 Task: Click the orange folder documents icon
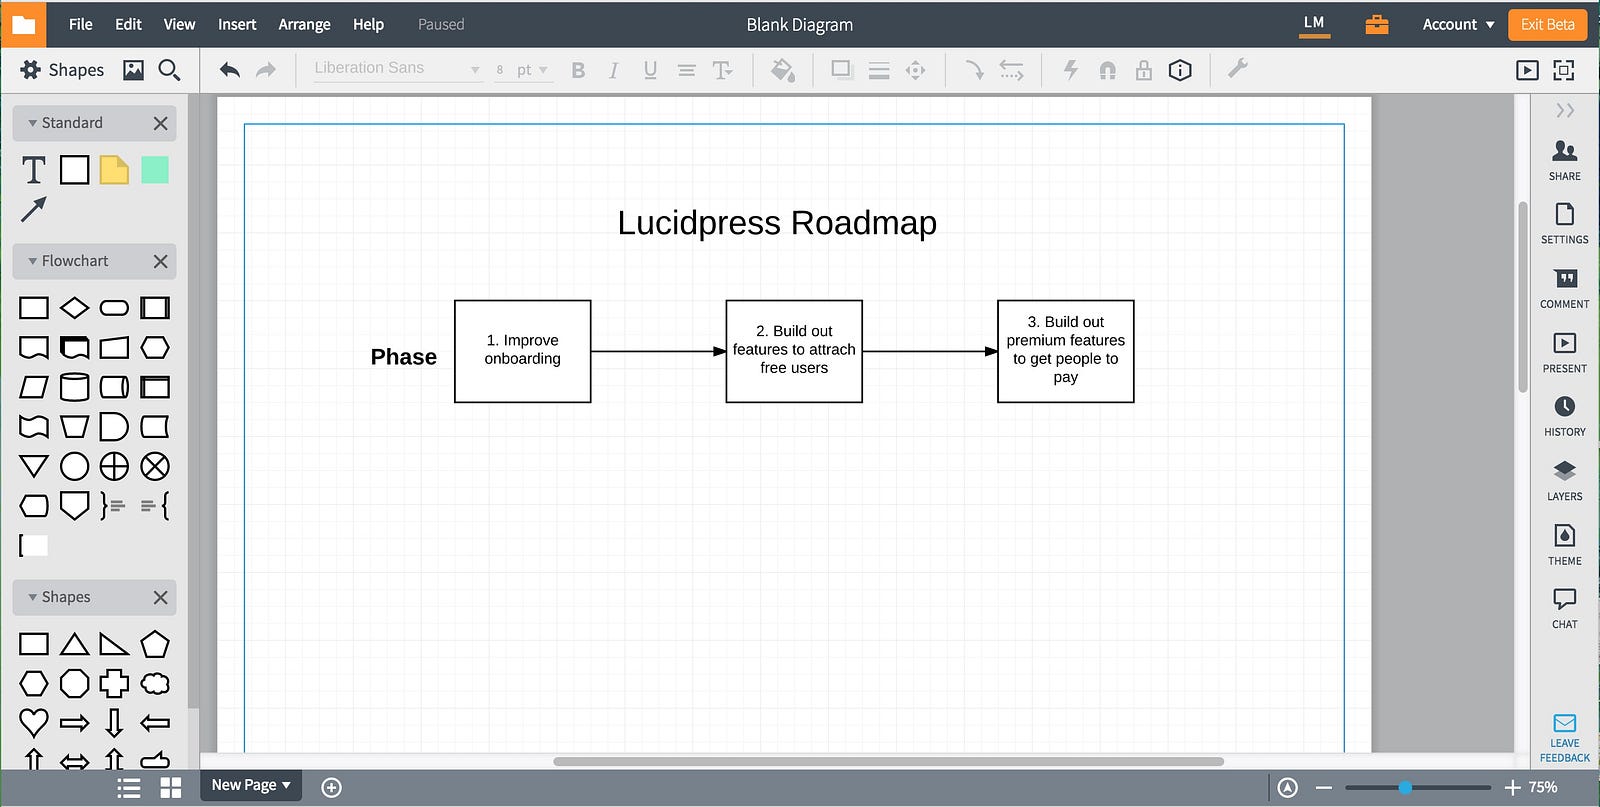pos(23,24)
